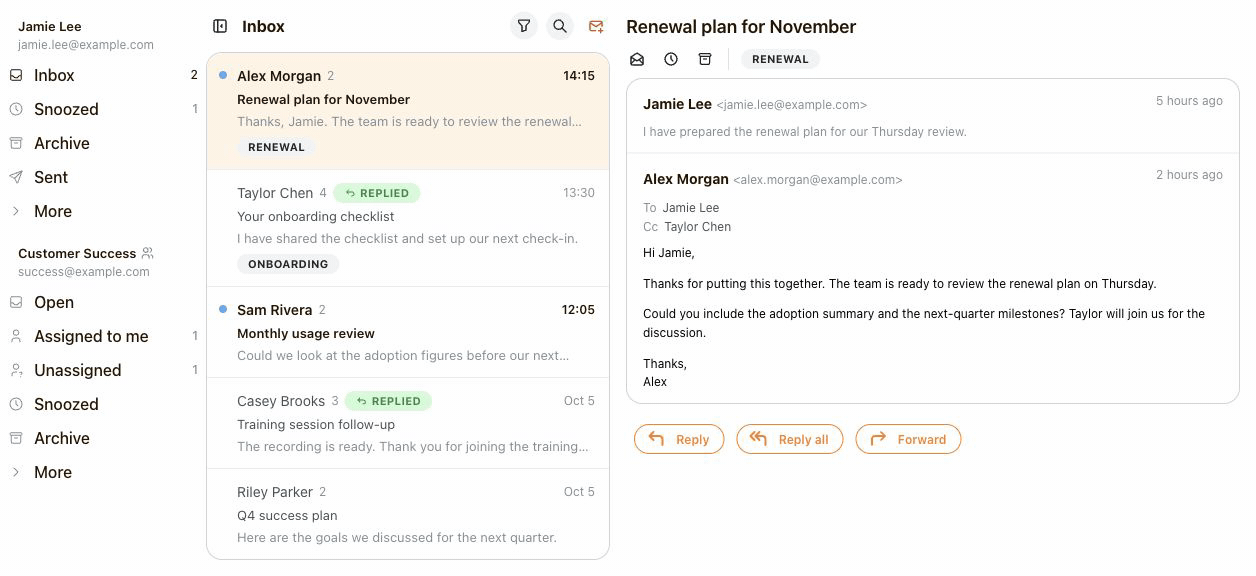Open the Sent folder
The height and width of the screenshot is (576, 1256).
tap(102, 177)
